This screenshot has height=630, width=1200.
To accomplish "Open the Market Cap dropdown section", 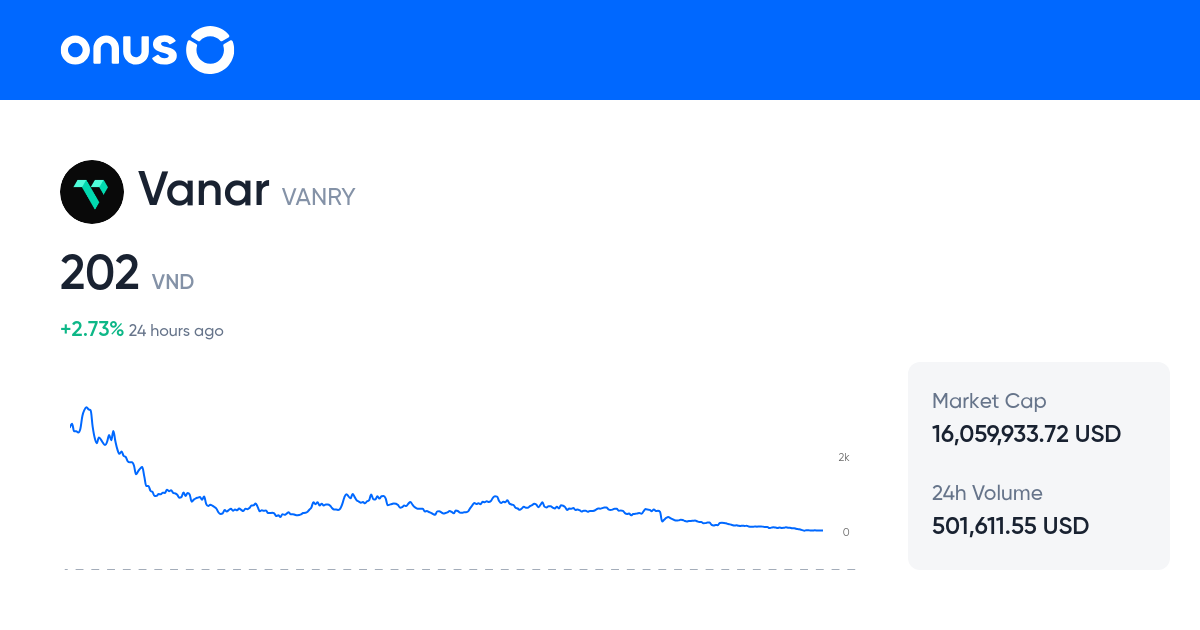I will coord(988,400).
